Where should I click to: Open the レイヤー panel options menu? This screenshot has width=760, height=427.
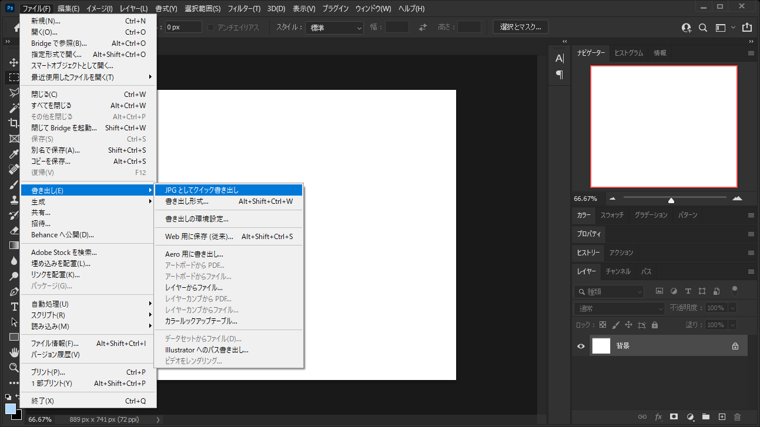(751, 271)
